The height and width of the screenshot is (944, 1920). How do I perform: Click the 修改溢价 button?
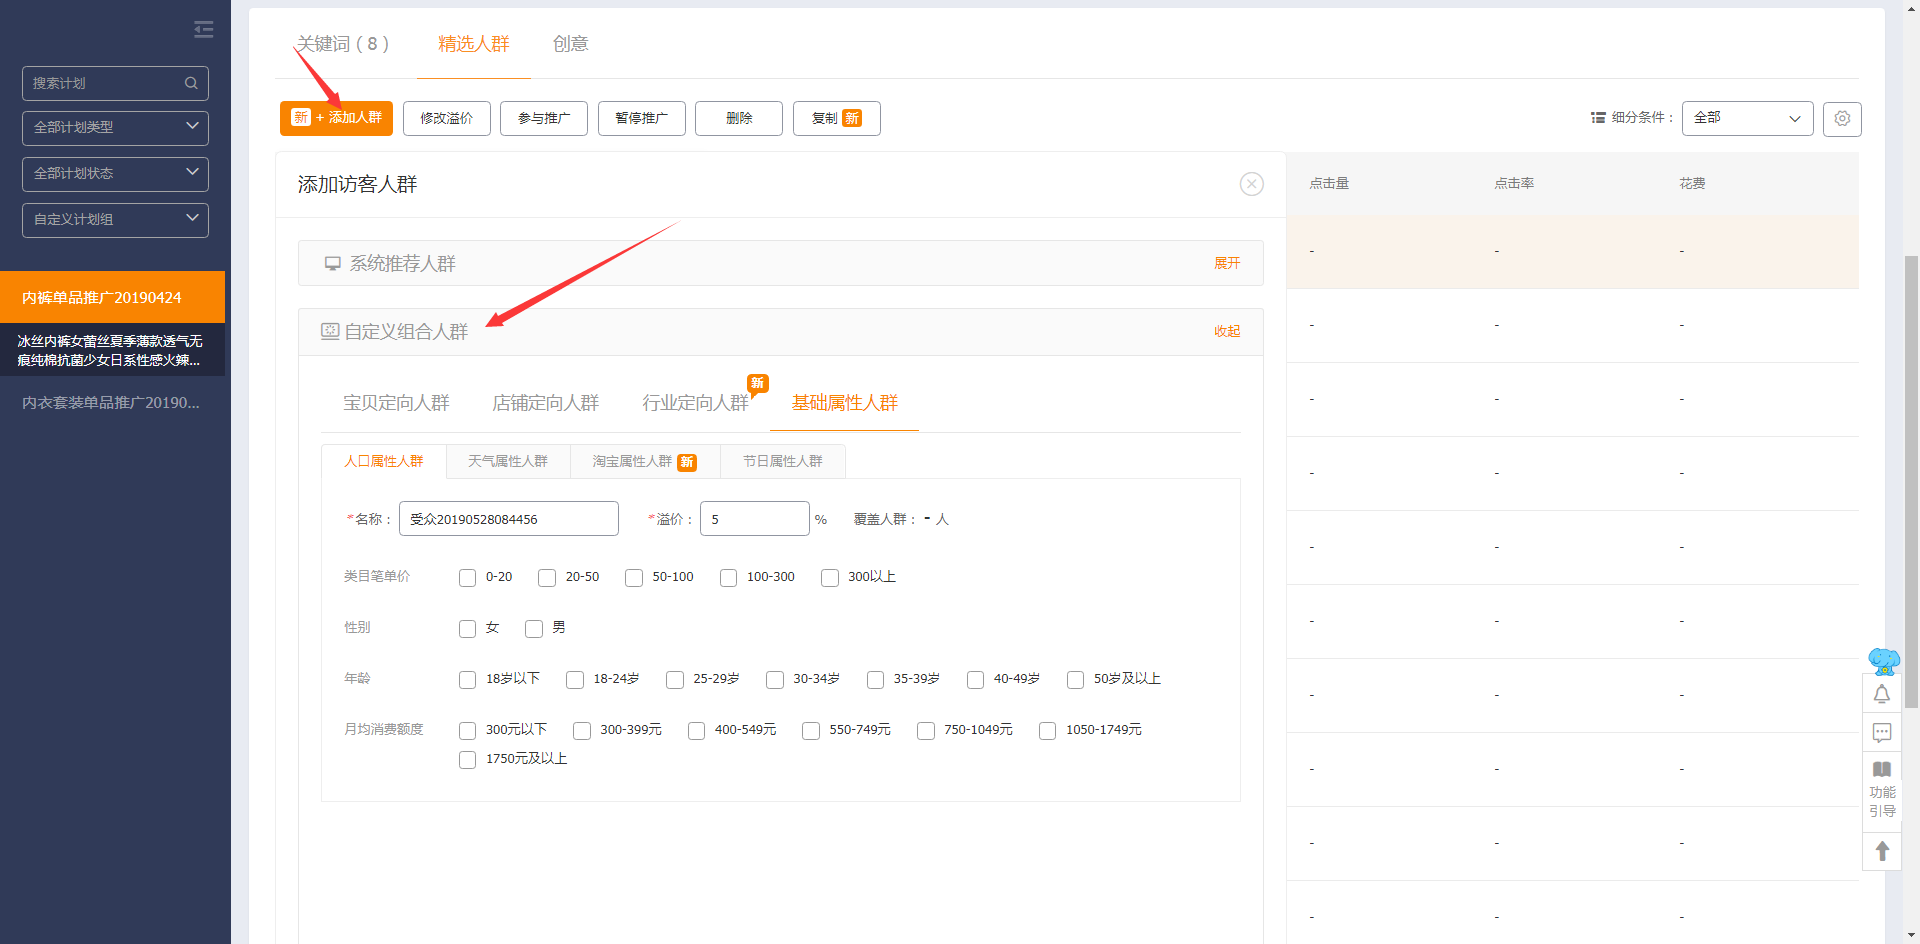click(446, 118)
